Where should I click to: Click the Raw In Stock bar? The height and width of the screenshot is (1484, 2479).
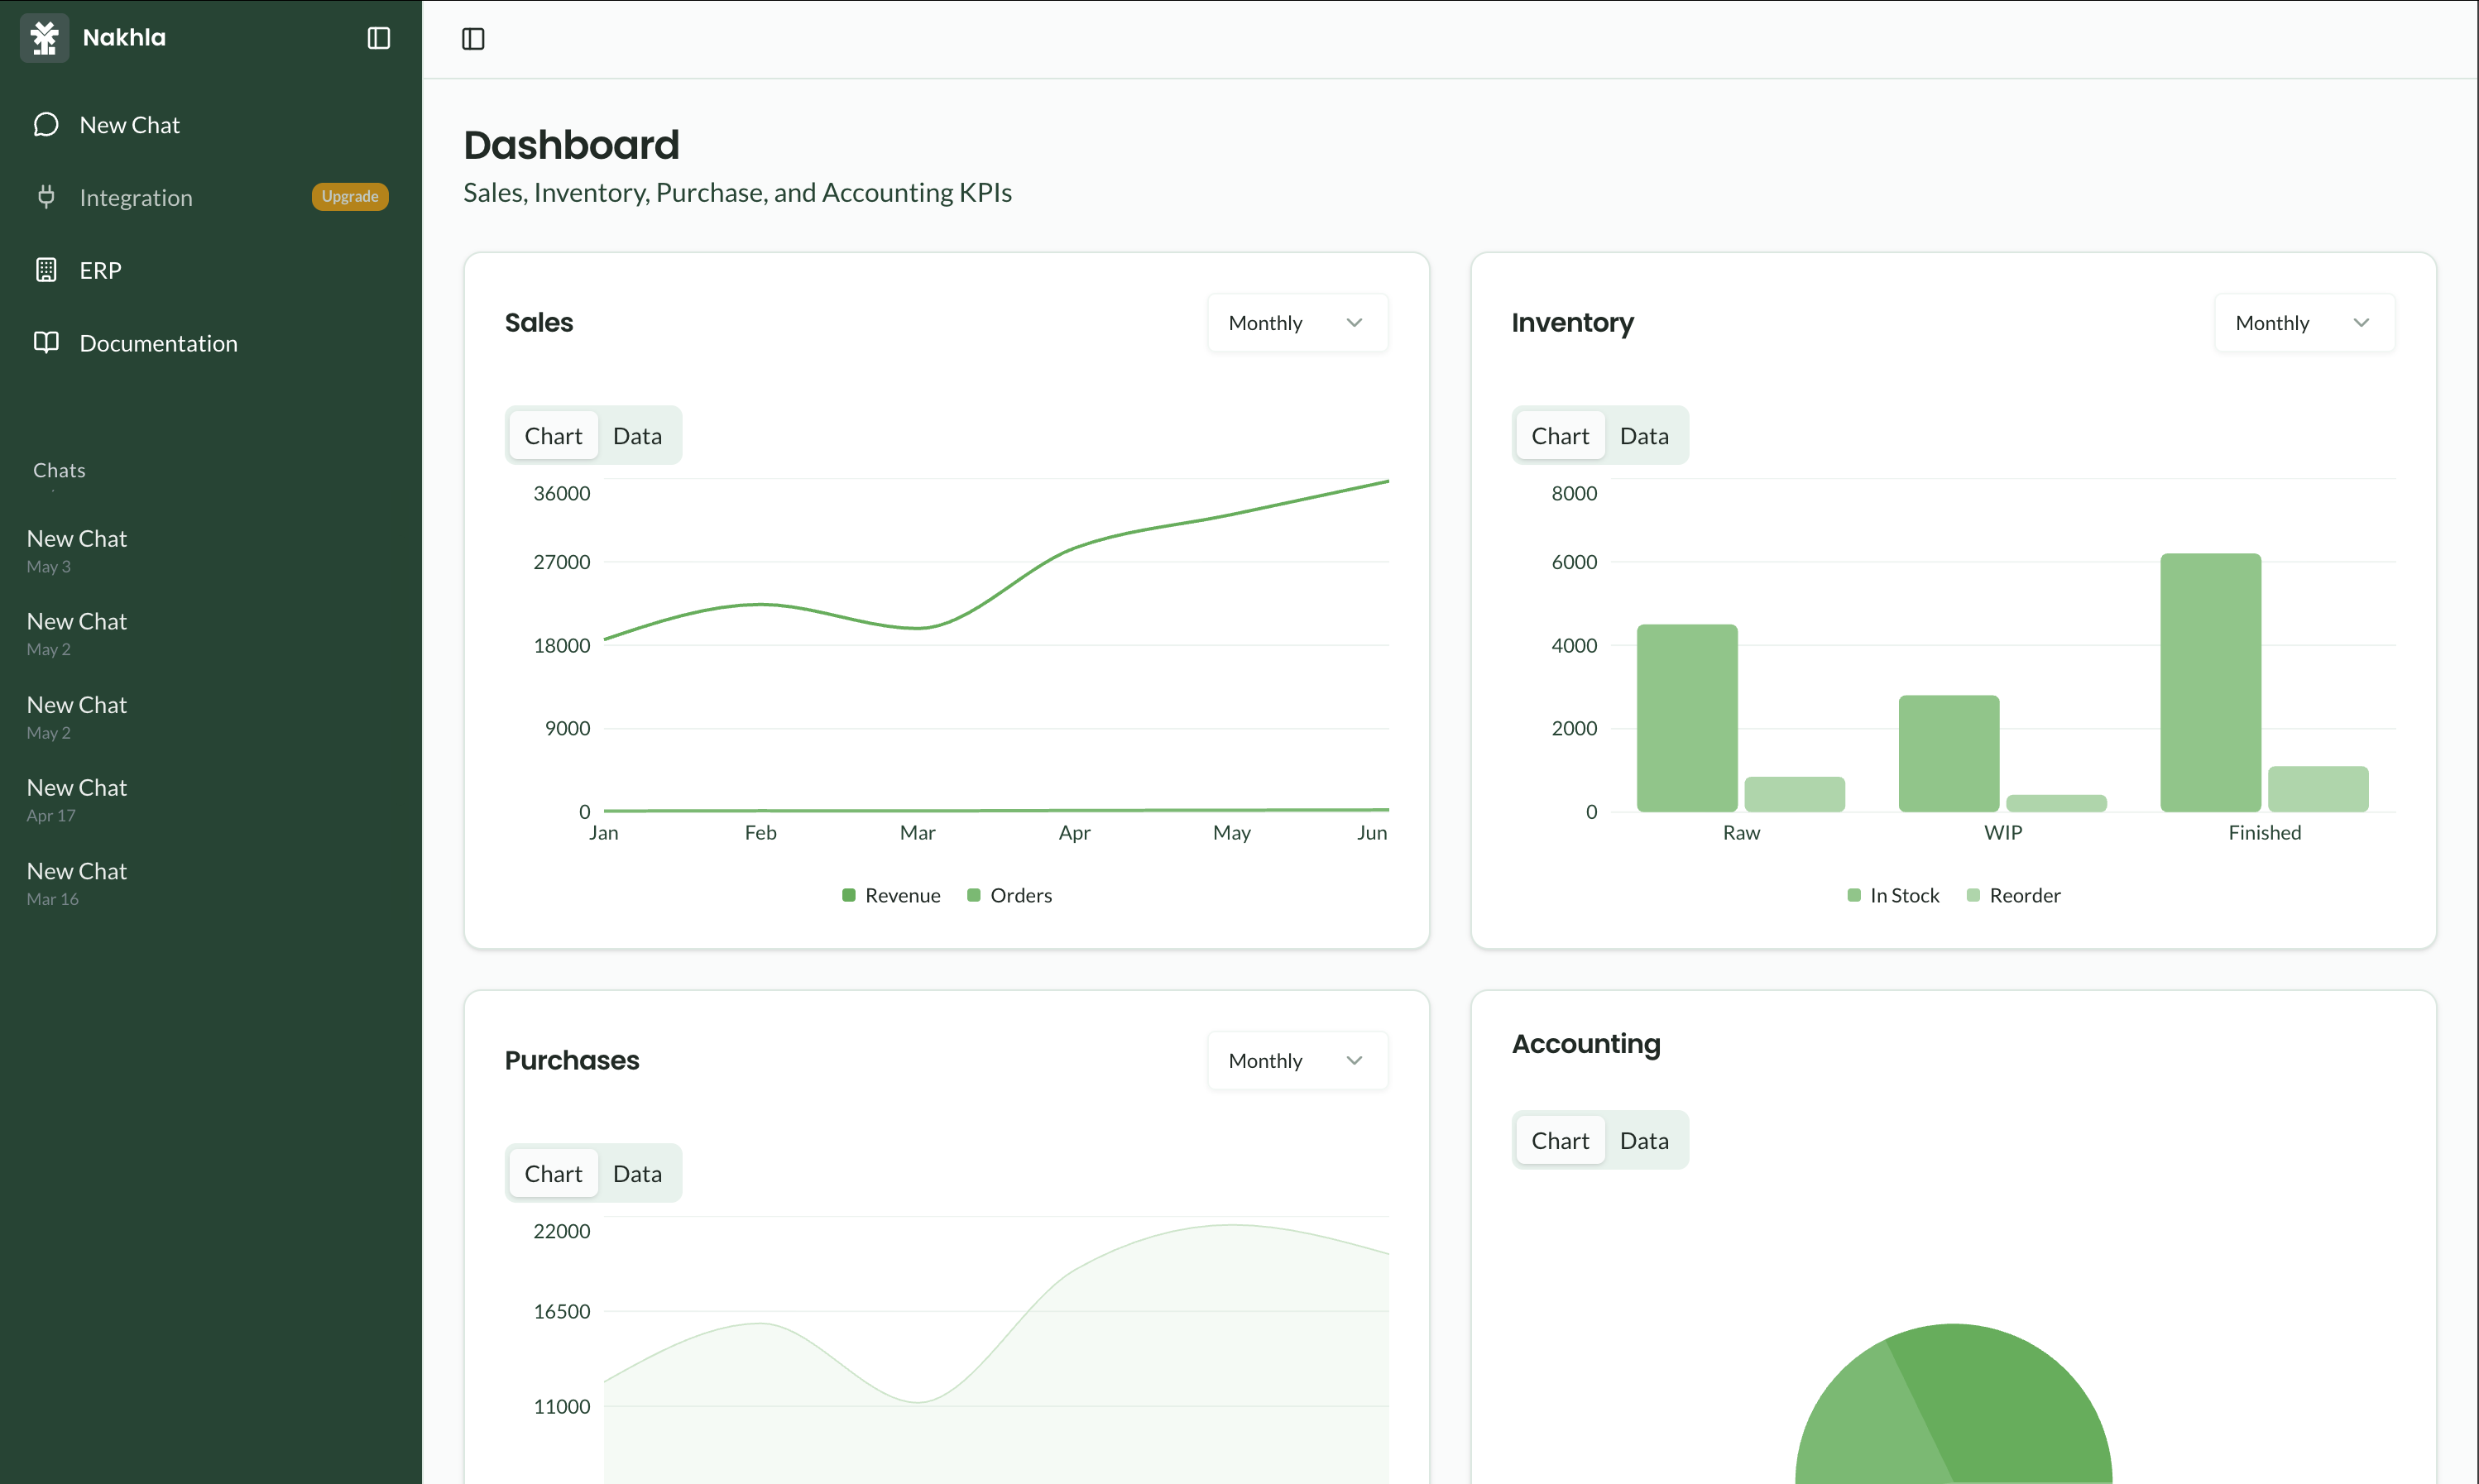click(x=1687, y=718)
